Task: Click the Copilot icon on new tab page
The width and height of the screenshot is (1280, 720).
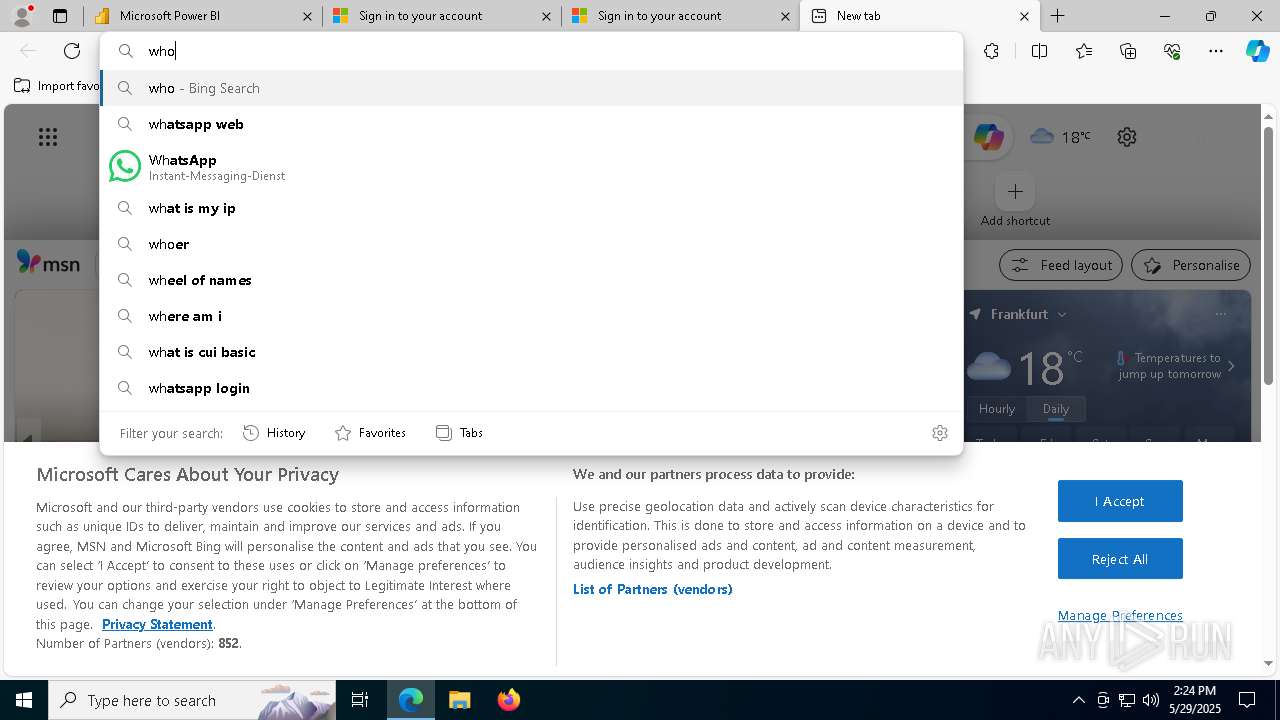Action: [988, 137]
